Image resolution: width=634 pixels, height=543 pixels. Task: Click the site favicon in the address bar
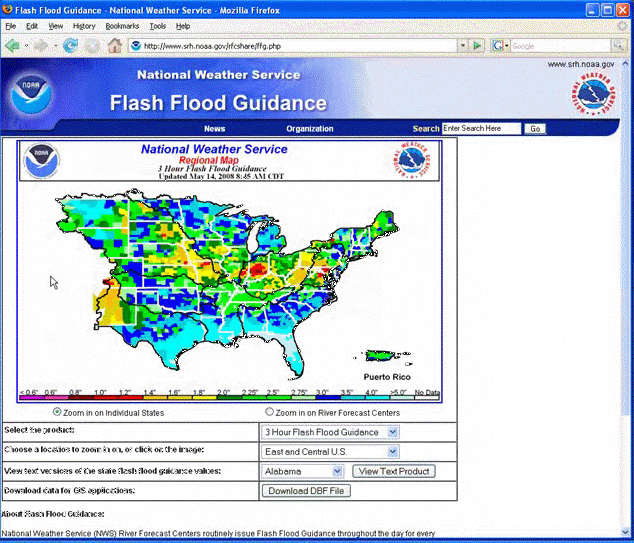pyautogui.click(x=136, y=46)
